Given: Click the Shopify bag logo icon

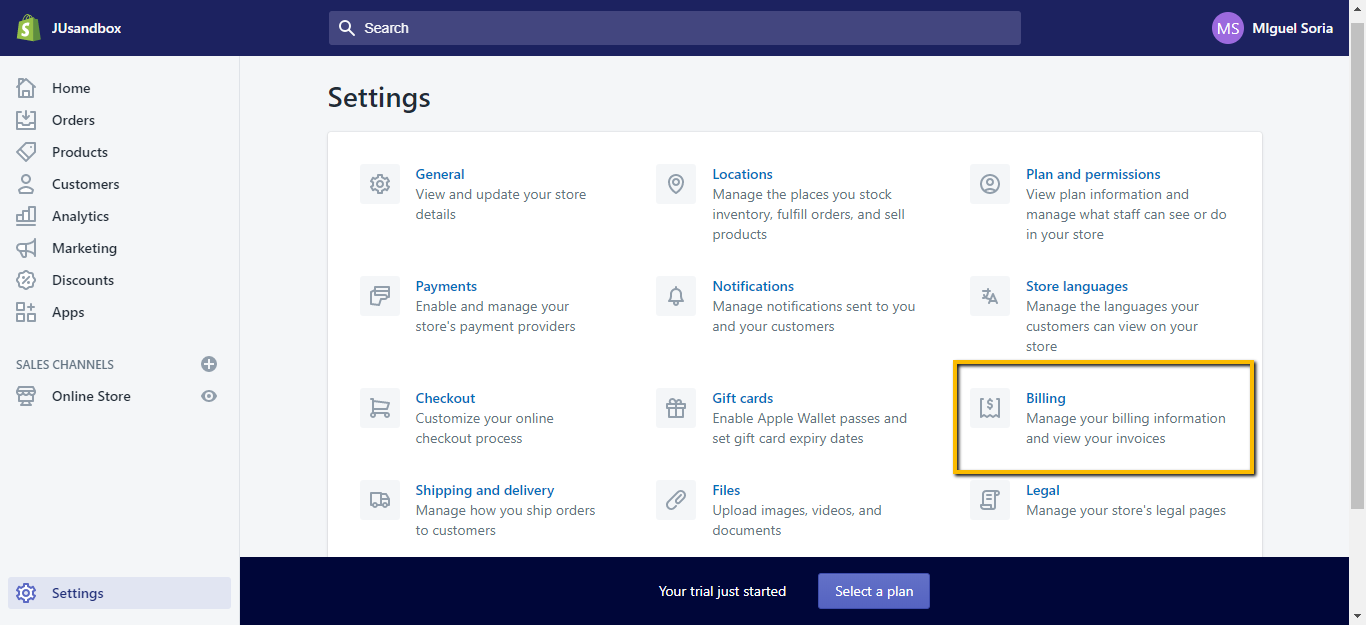Looking at the screenshot, I should 28,28.
